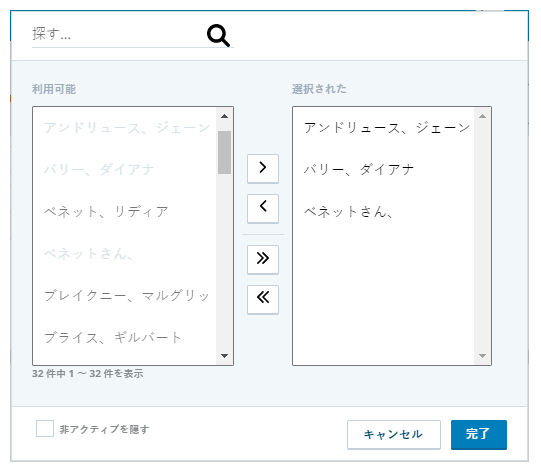The image size is (541, 474).
Task: Select ベネット、リディア in available list
Action: click(x=124, y=211)
